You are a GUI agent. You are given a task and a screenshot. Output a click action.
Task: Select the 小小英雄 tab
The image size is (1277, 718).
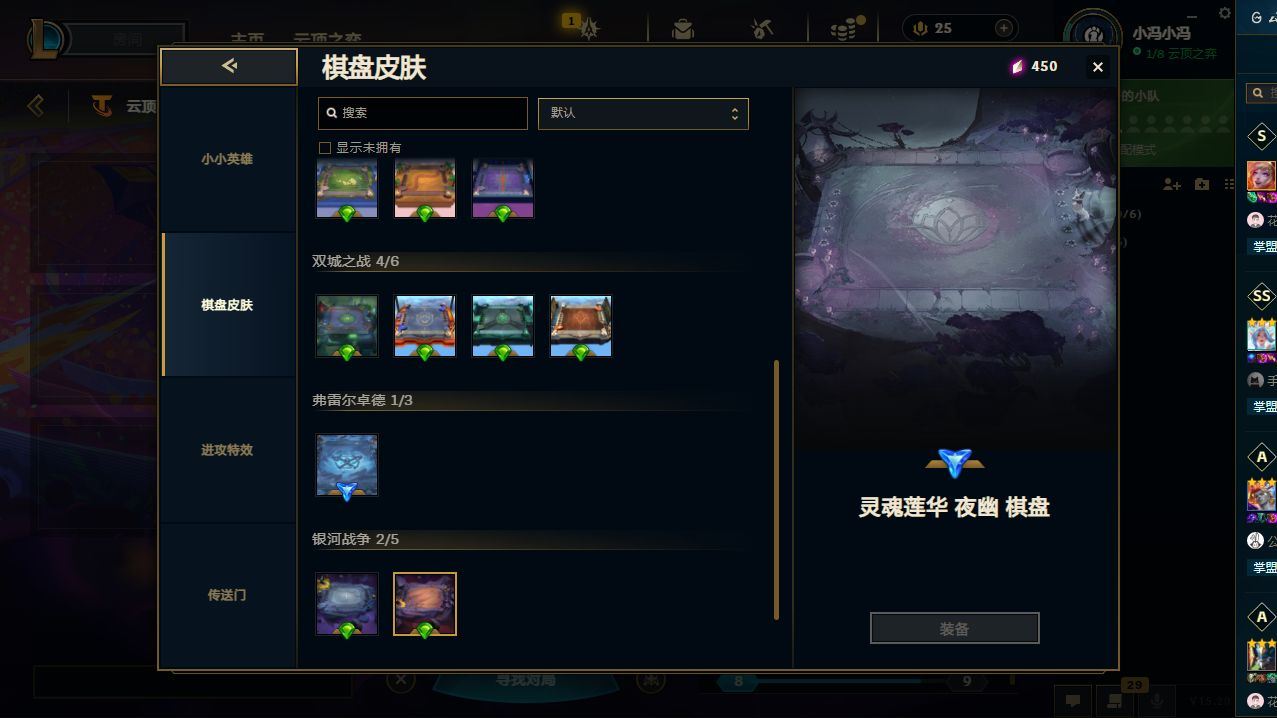click(x=227, y=159)
